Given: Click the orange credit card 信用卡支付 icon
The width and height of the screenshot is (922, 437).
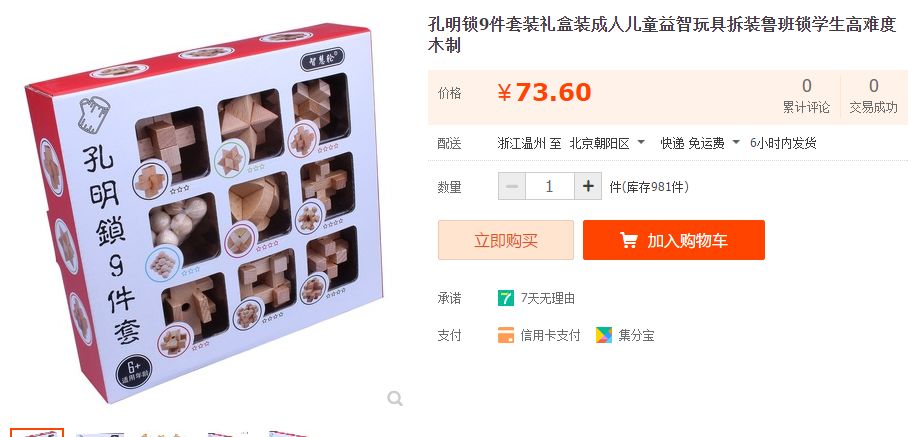Looking at the screenshot, I should 506,335.
